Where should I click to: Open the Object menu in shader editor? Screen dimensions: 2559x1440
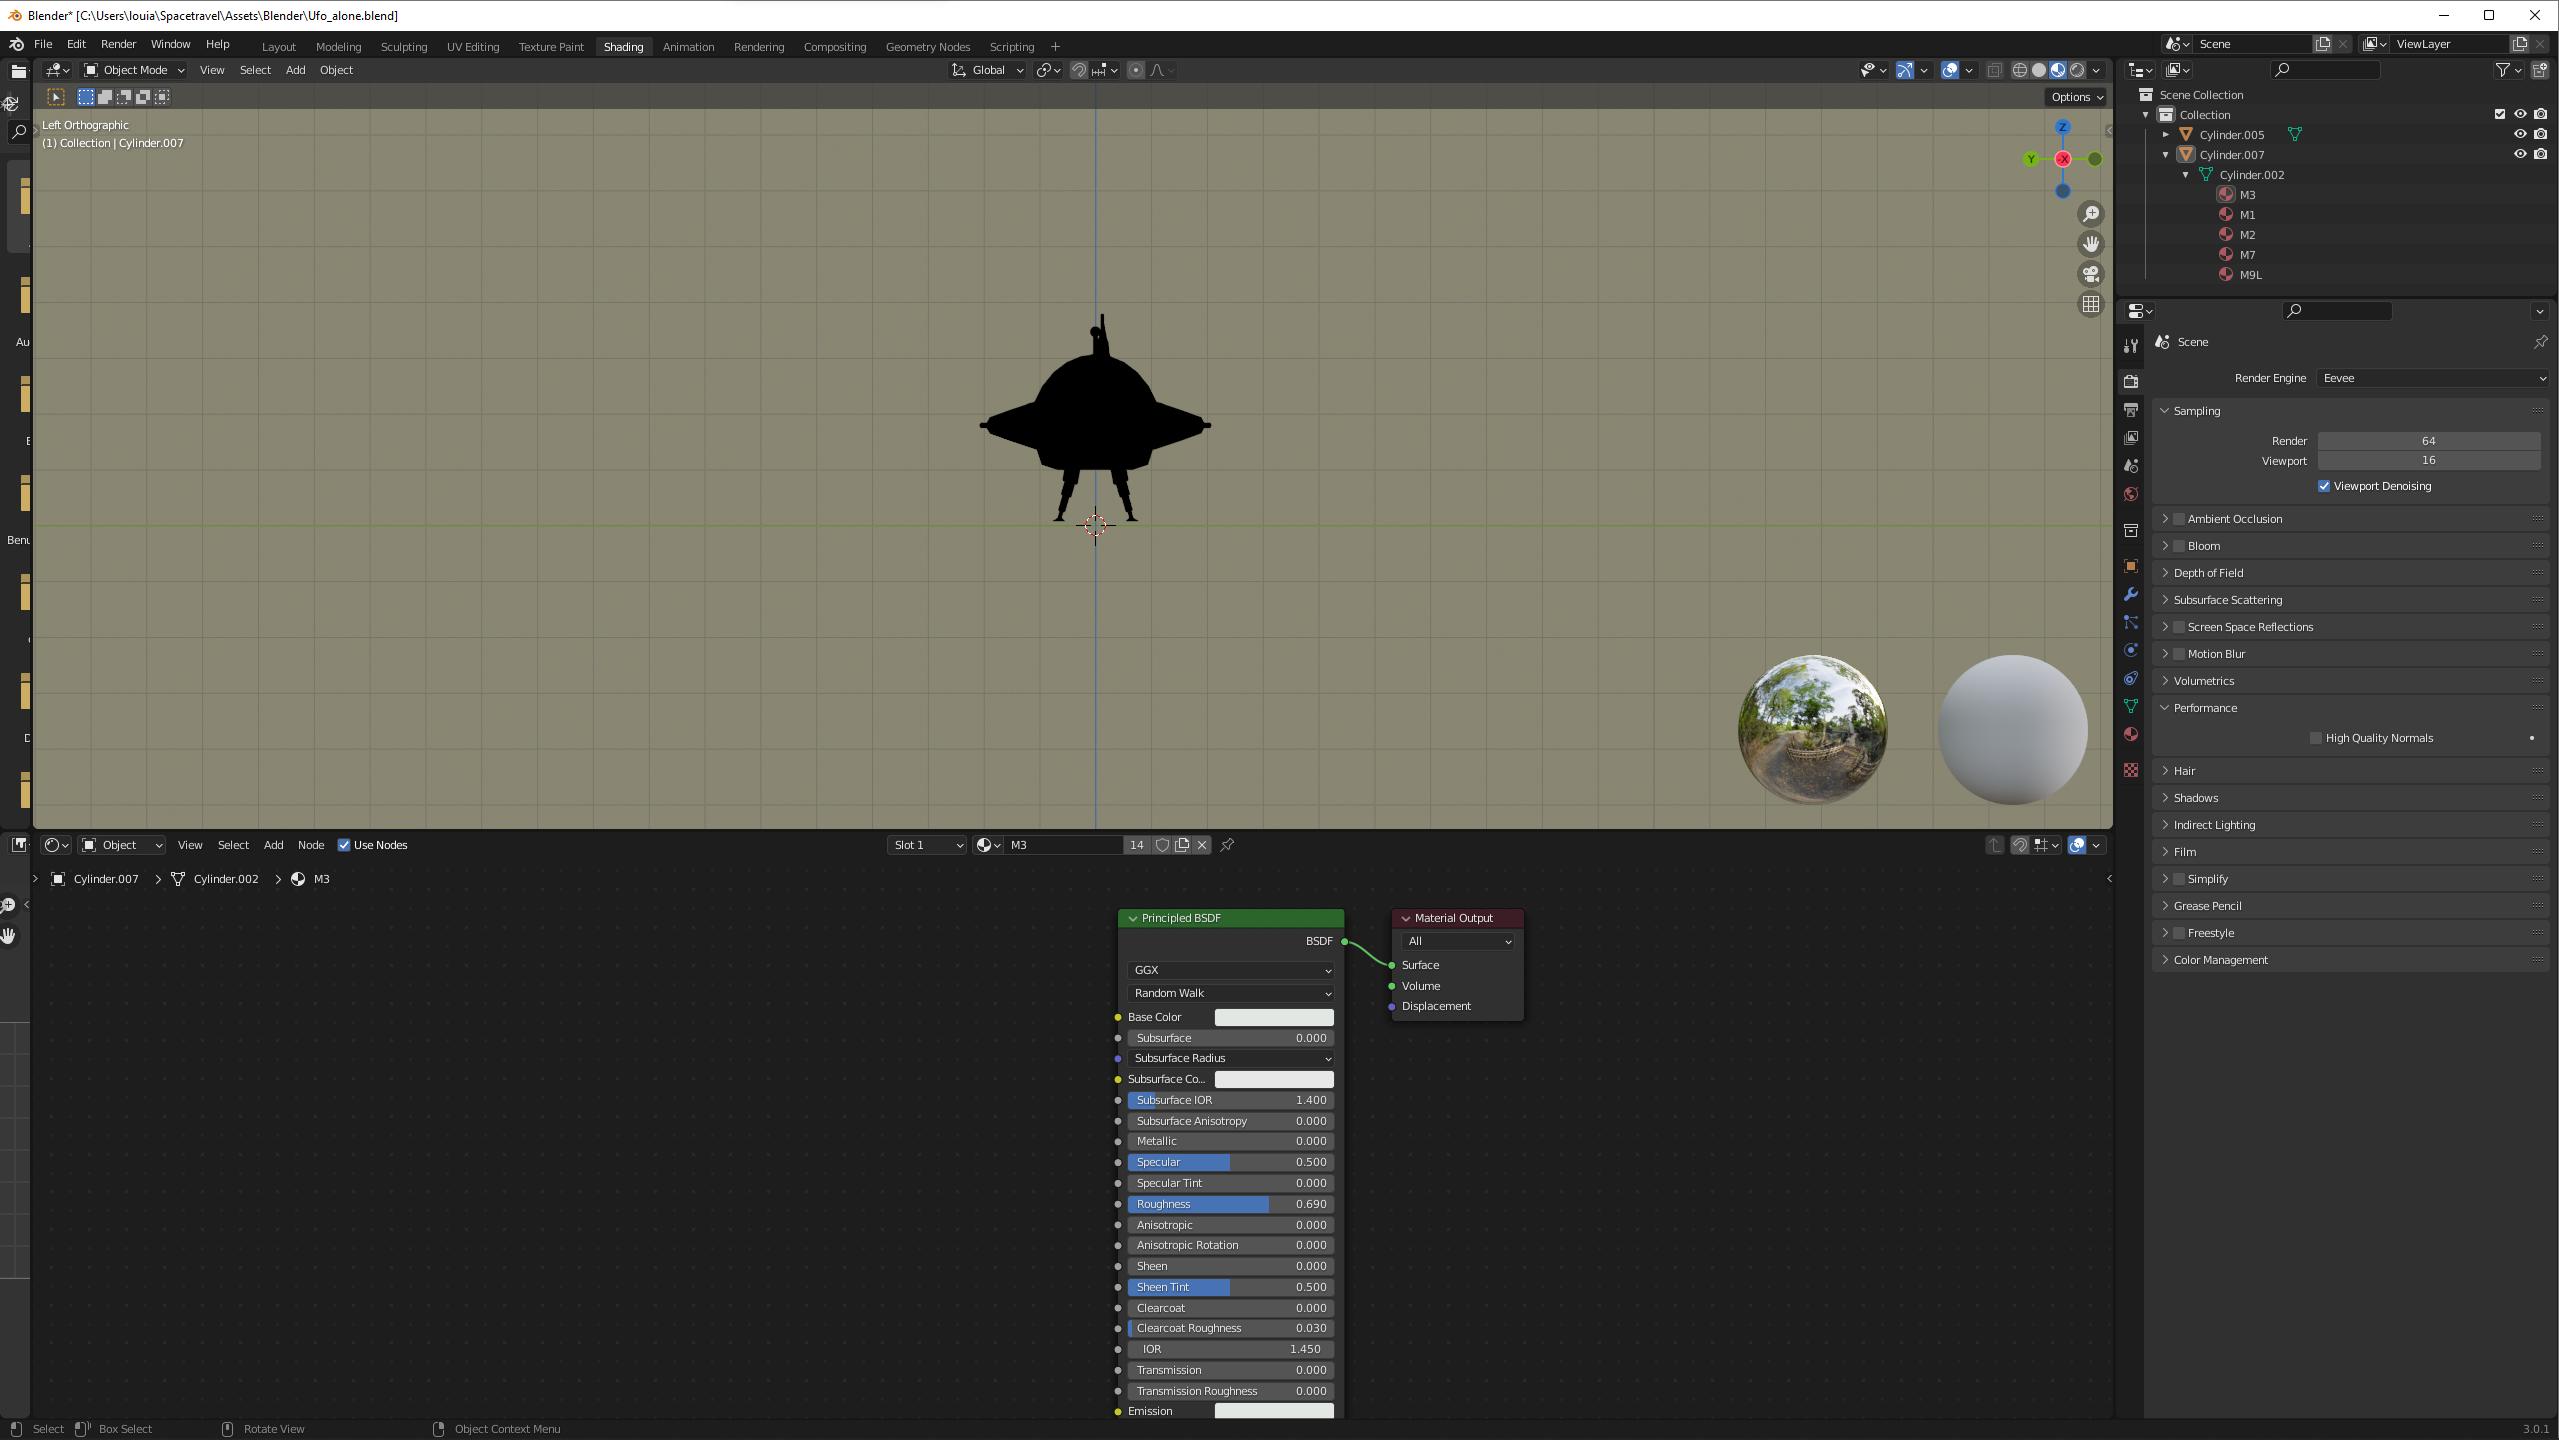120,844
